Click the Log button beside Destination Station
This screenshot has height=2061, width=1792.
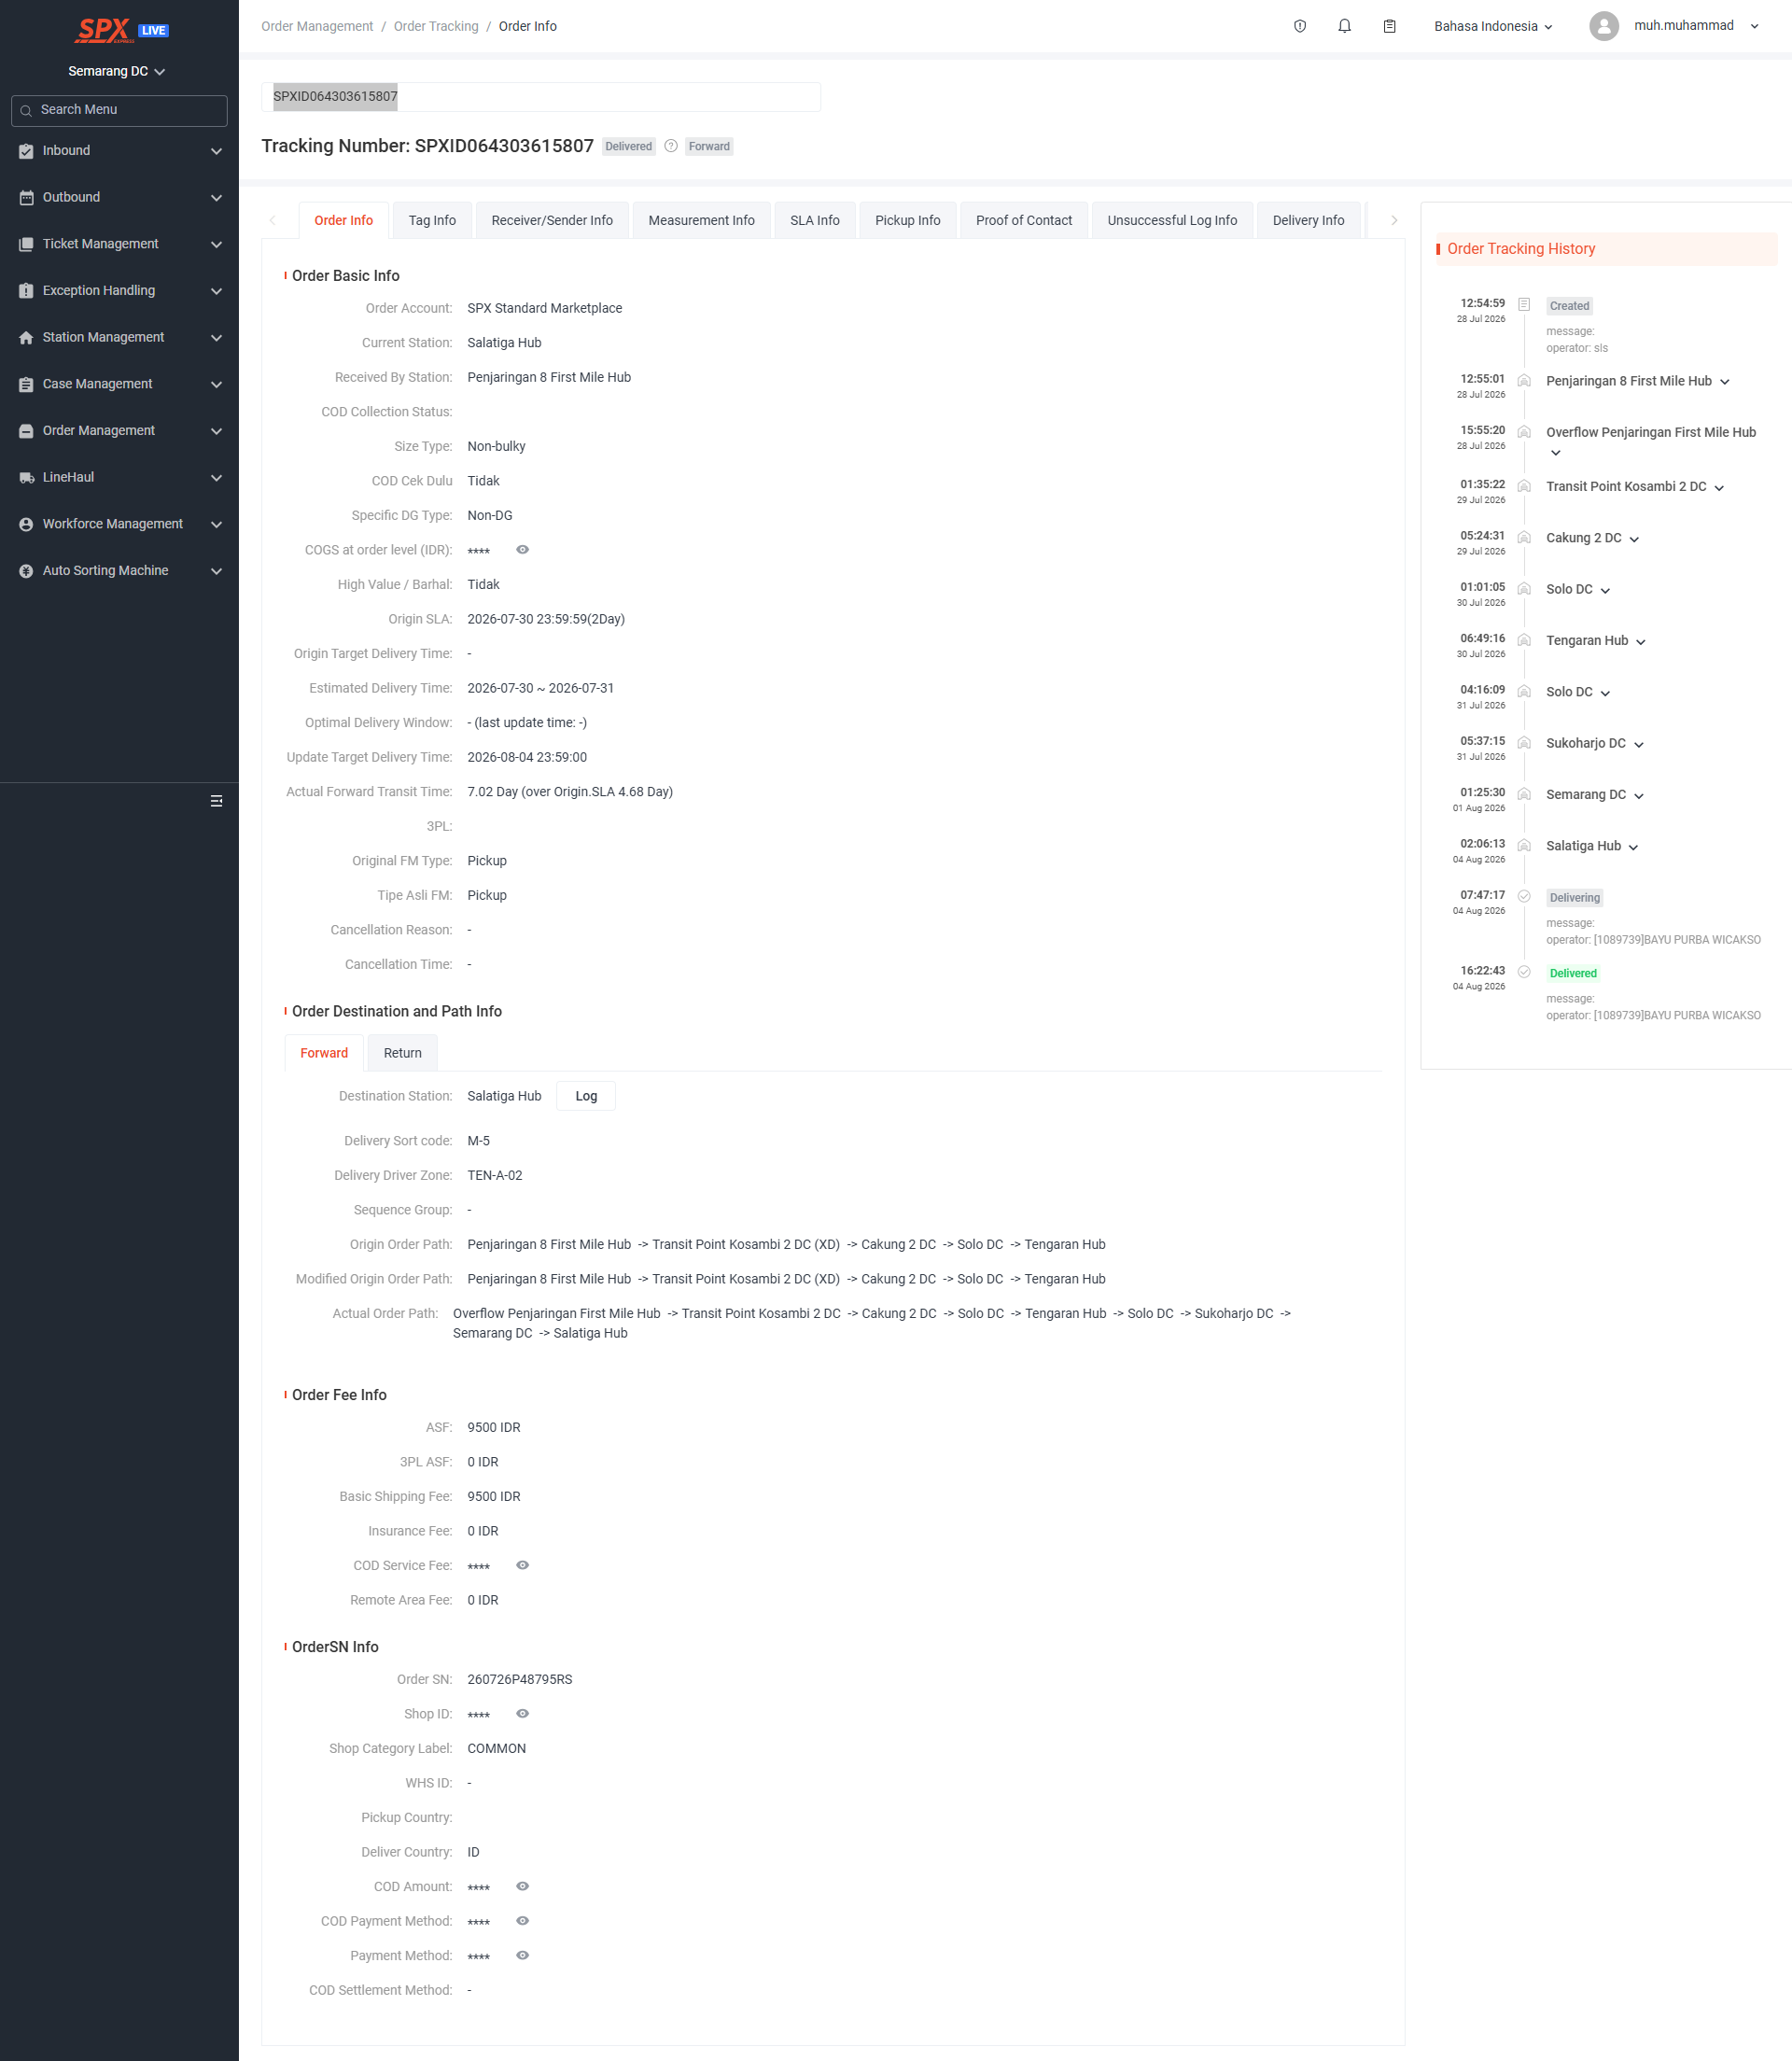coord(586,1096)
